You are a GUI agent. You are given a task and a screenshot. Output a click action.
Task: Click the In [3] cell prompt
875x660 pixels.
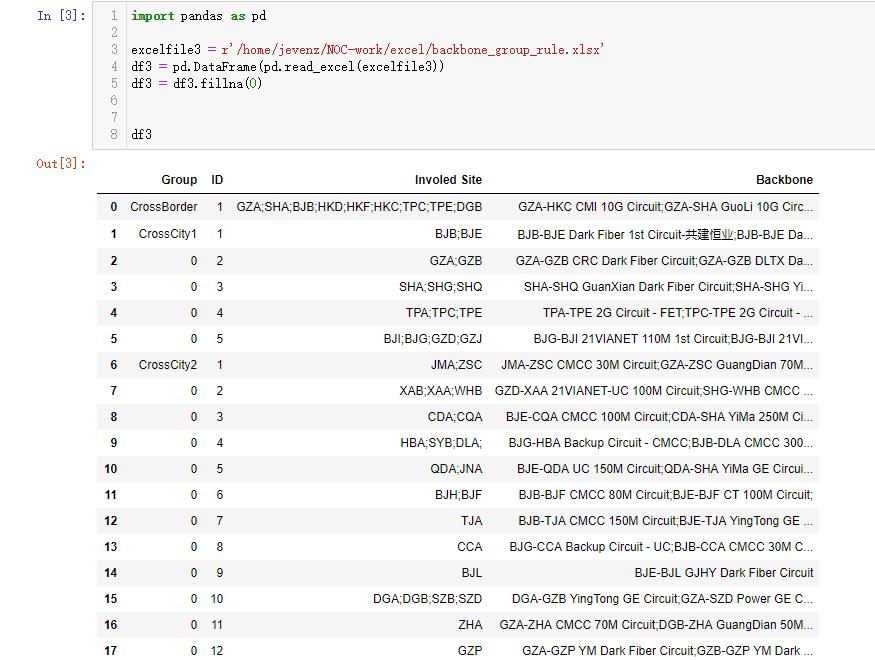pos(61,16)
